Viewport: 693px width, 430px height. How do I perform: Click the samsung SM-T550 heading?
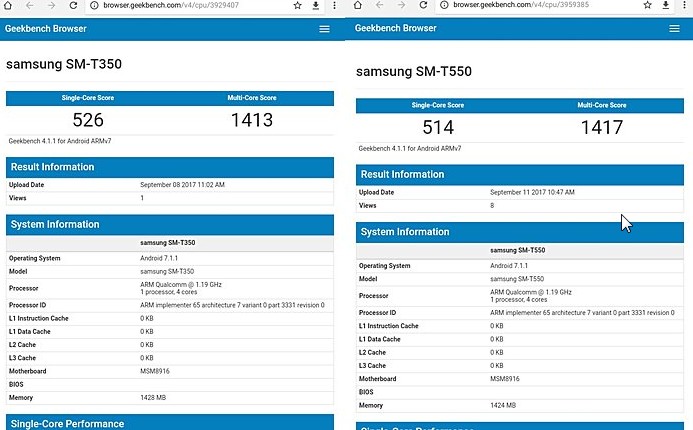click(414, 72)
